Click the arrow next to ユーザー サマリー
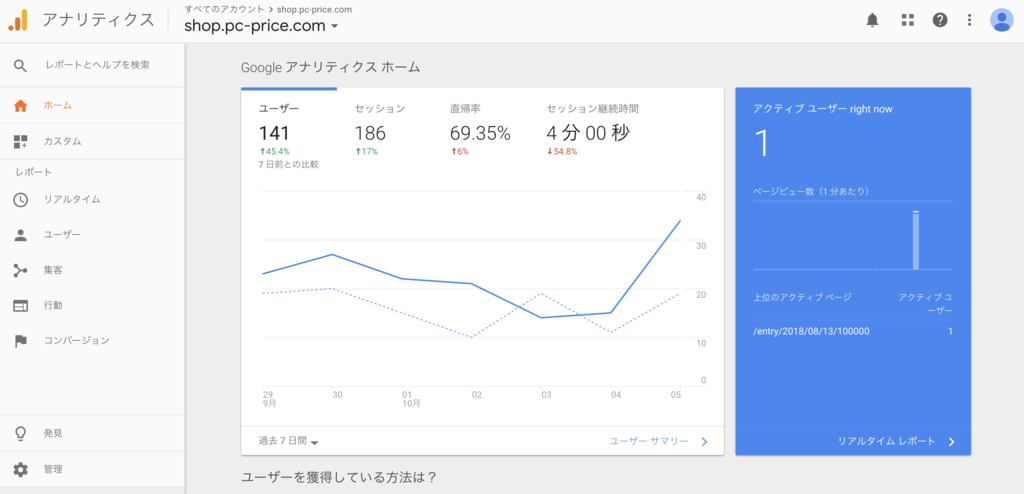 point(704,442)
